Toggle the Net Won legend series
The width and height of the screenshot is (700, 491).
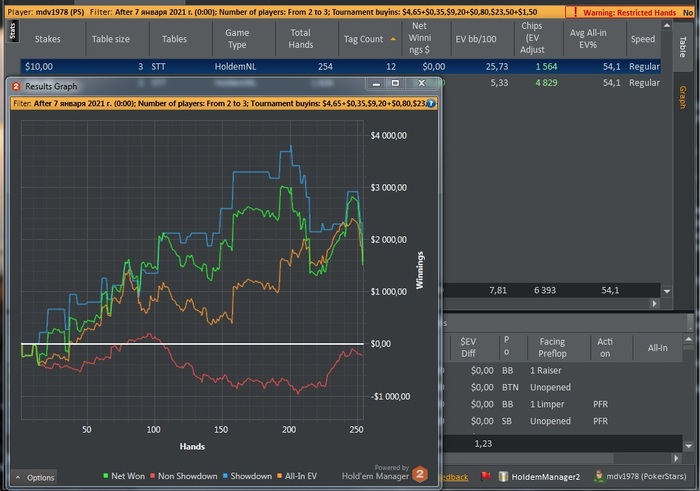[124, 476]
